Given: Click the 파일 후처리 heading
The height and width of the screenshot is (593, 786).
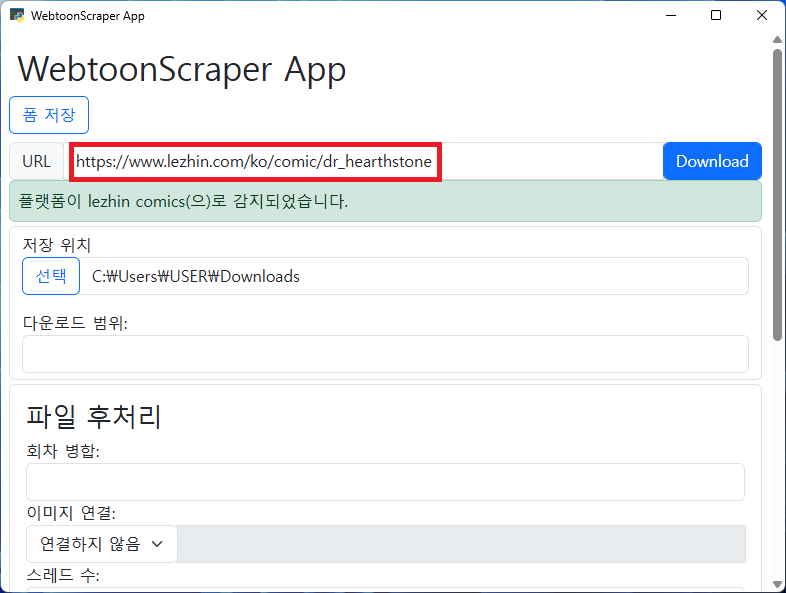Looking at the screenshot, I should (x=94, y=416).
